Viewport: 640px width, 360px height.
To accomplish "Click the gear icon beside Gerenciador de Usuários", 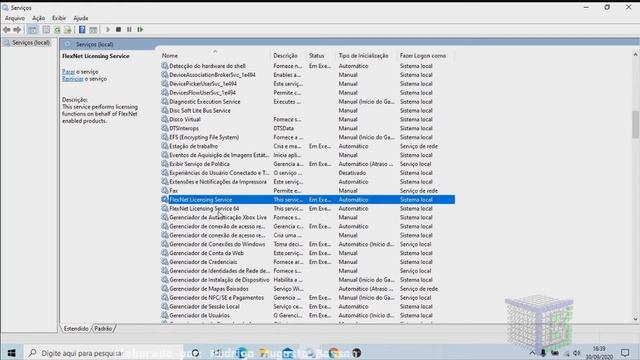I will pyautogui.click(x=165, y=316).
